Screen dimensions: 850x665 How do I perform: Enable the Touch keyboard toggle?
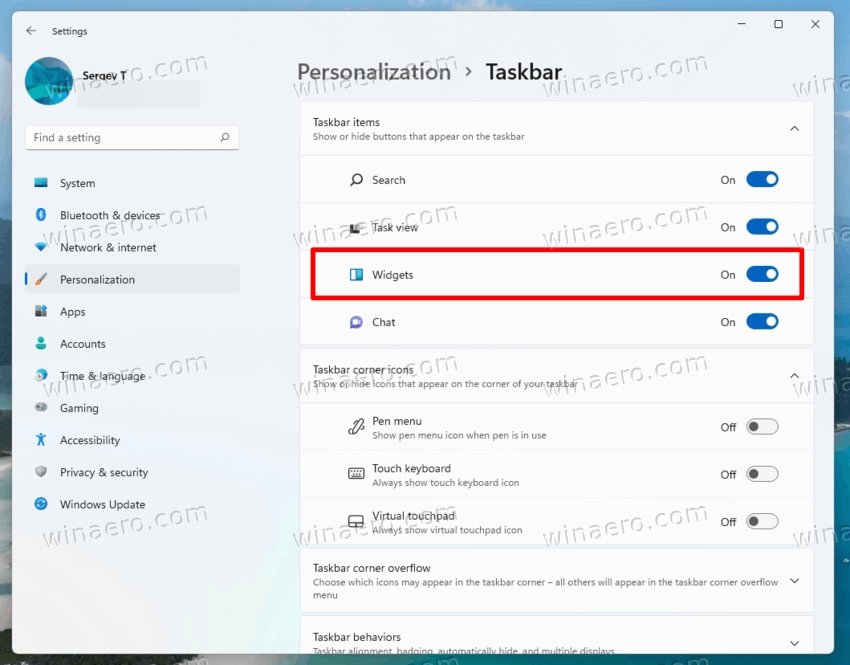[x=762, y=474]
